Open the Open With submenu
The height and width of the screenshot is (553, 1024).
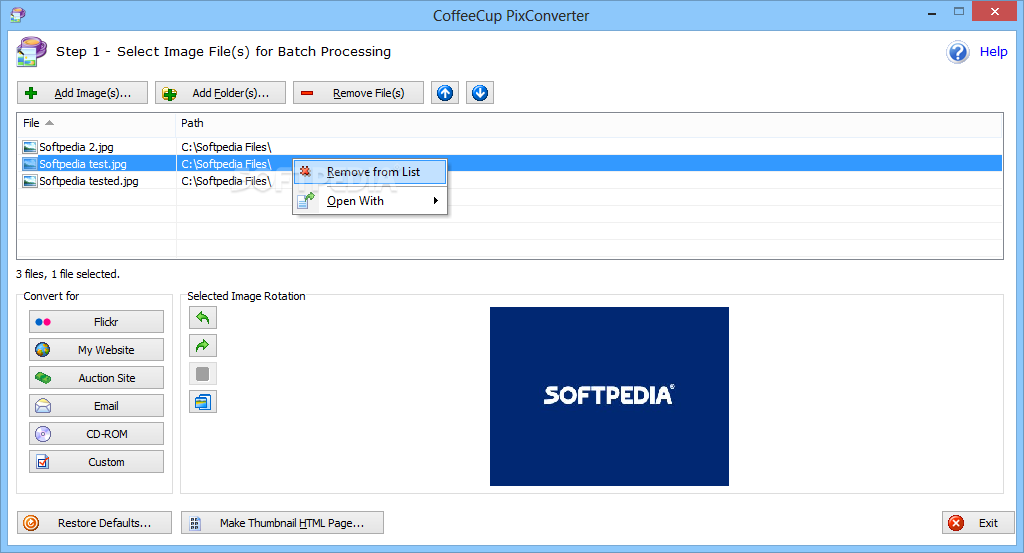point(370,201)
